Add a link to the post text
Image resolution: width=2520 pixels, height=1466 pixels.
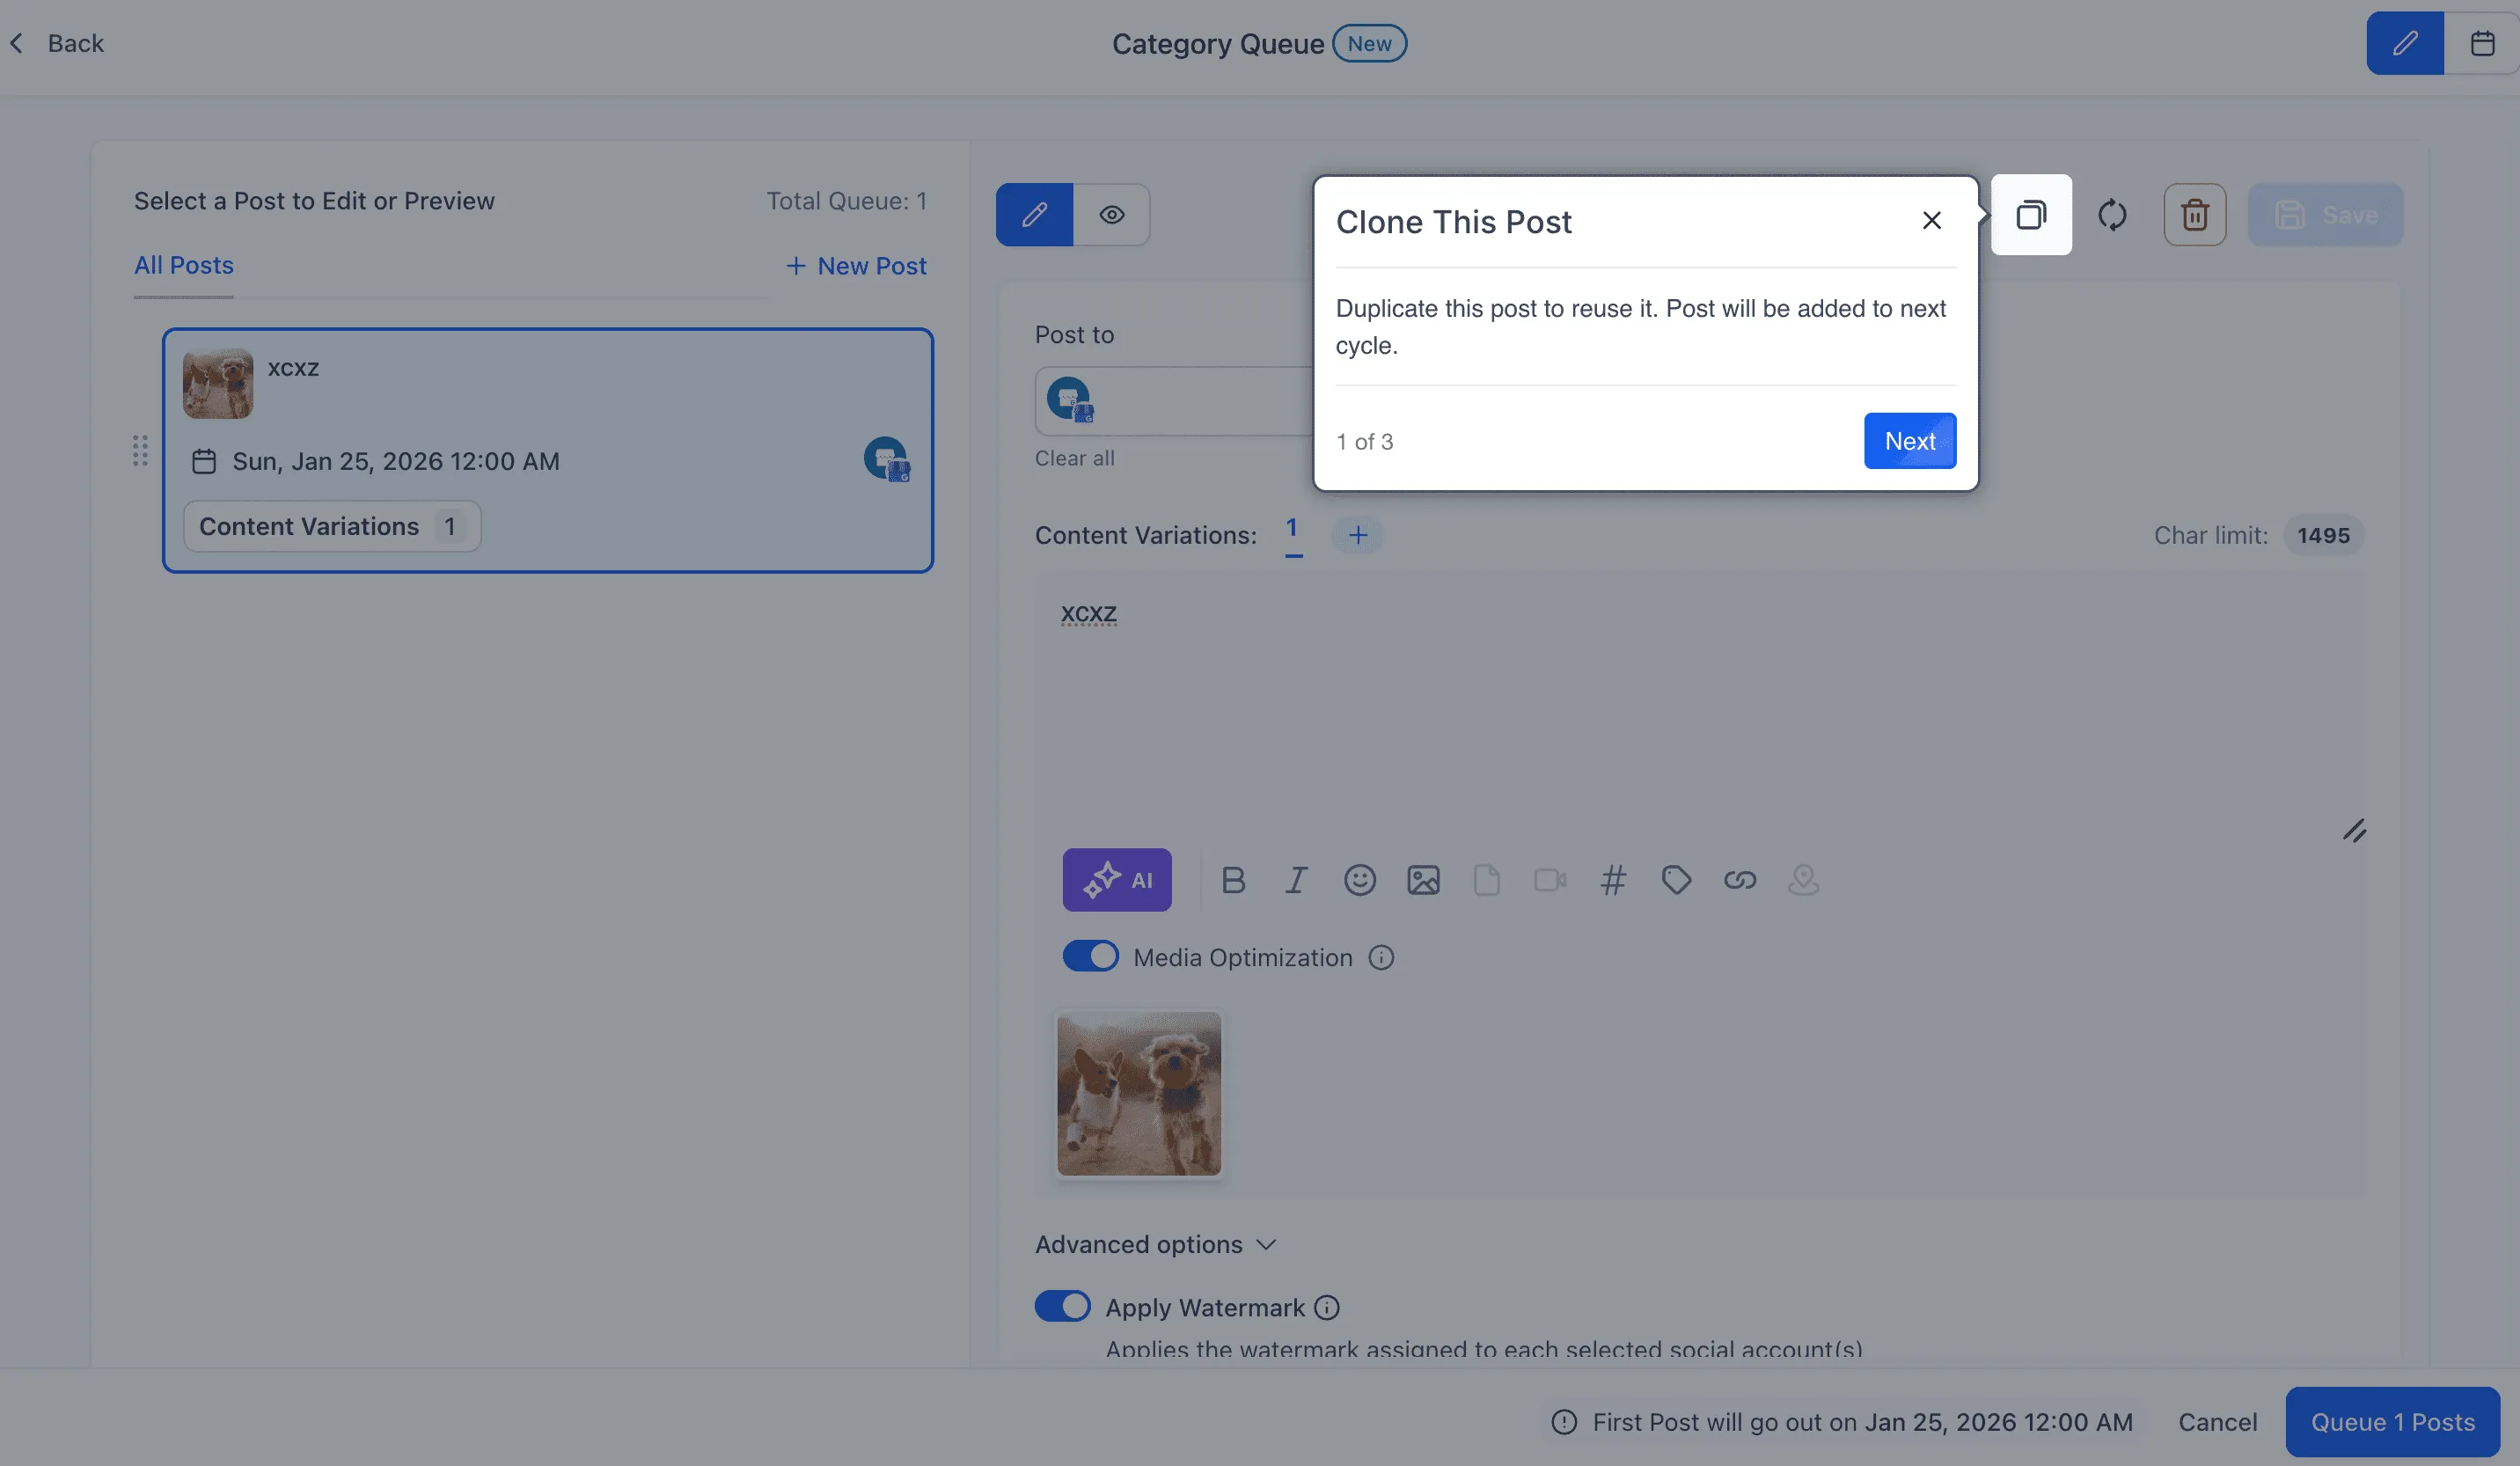(x=1740, y=880)
